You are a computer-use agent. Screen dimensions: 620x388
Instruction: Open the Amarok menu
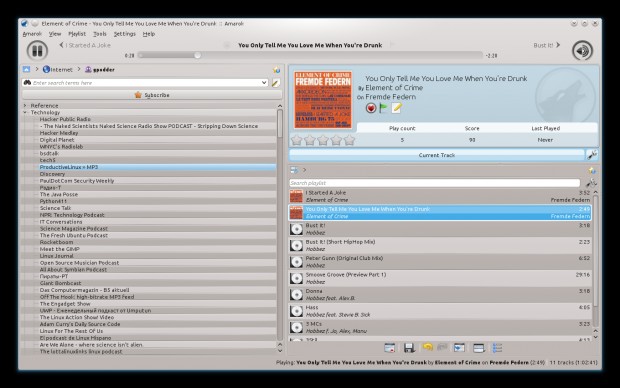[32, 34]
